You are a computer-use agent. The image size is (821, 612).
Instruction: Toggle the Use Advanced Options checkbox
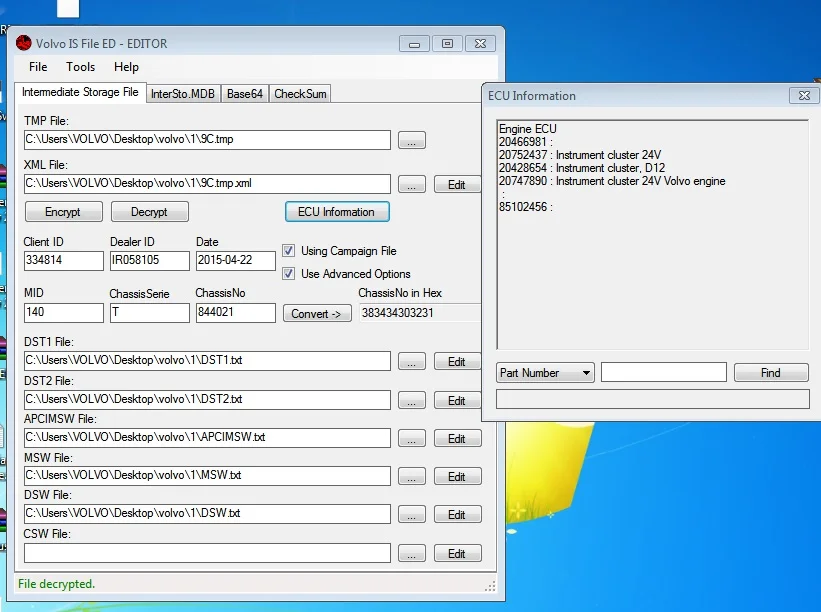pyautogui.click(x=289, y=274)
